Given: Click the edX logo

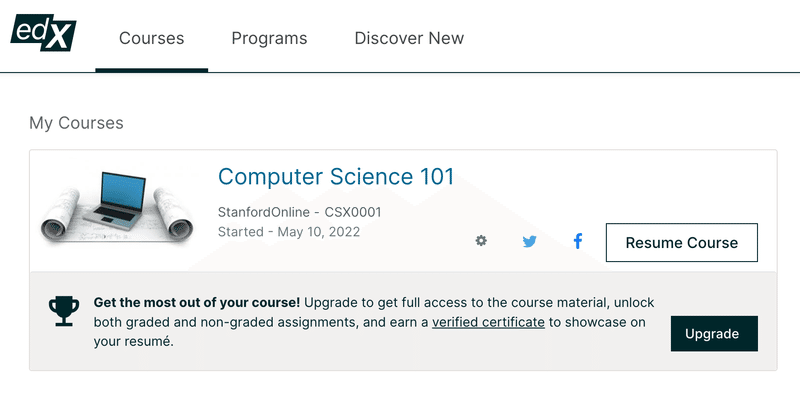Looking at the screenshot, I should [x=43, y=33].
